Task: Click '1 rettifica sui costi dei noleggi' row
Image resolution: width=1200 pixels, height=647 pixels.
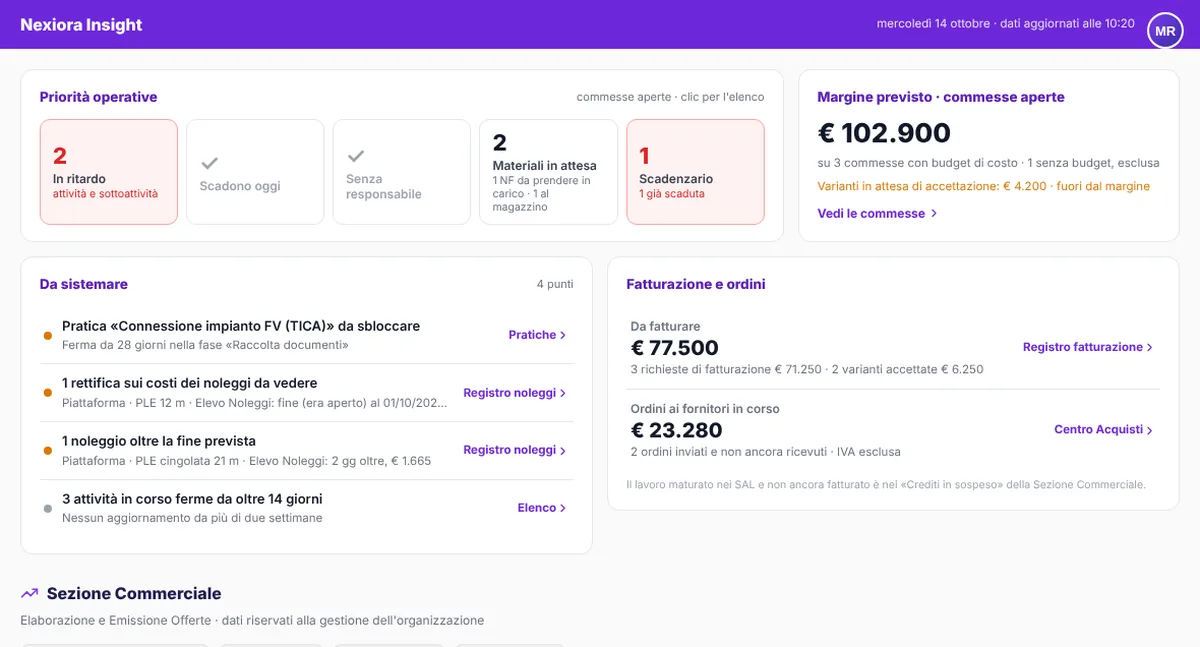Action: coord(306,393)
